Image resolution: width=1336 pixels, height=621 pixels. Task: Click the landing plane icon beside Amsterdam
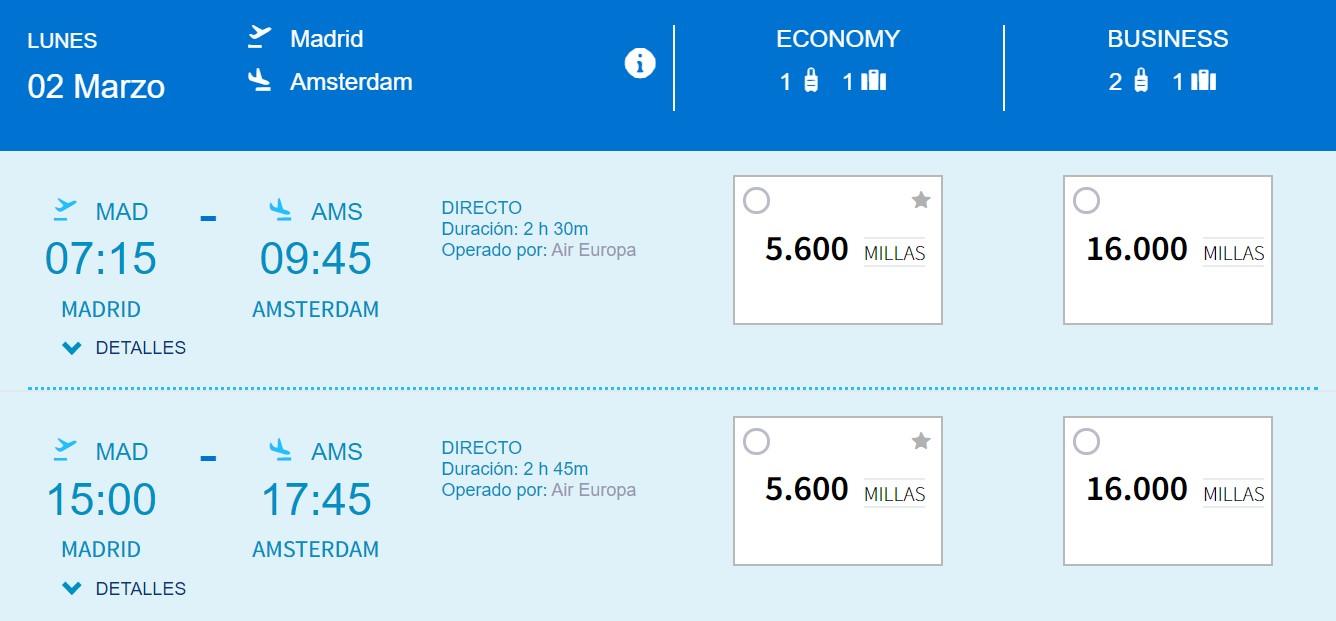[x=260, y=80]
